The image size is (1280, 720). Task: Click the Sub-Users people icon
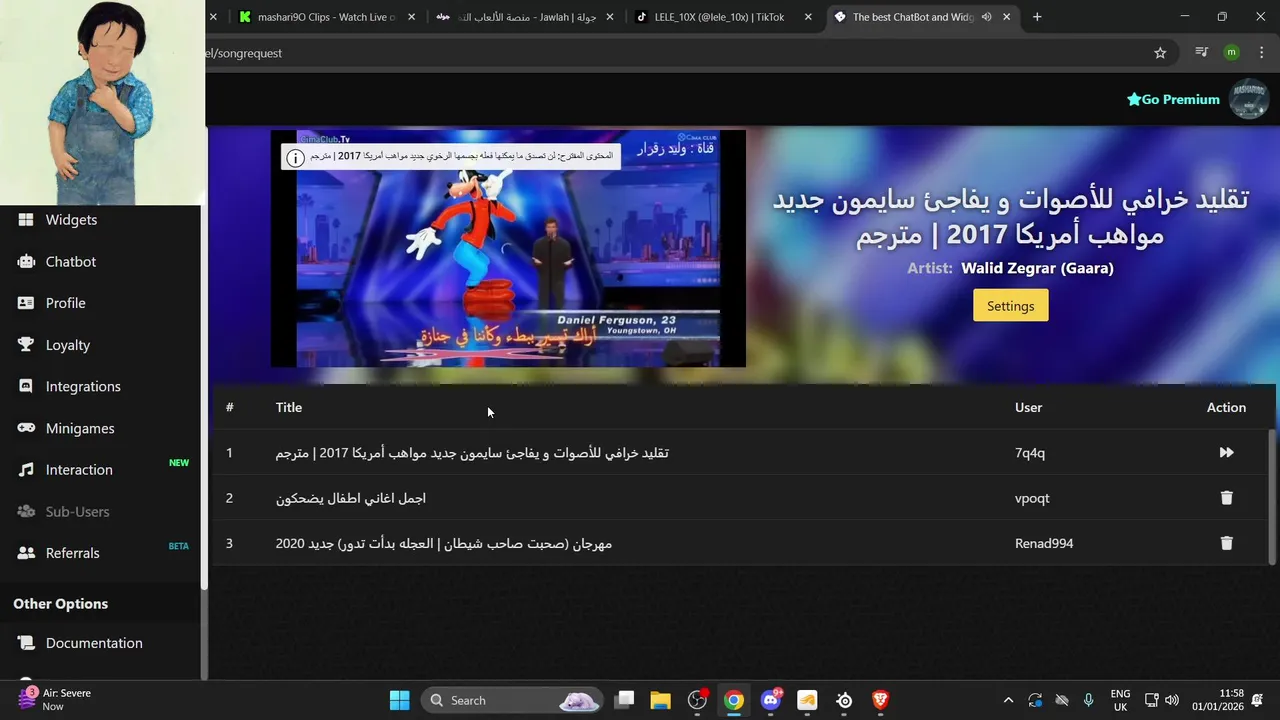click(x=26, y=512)
